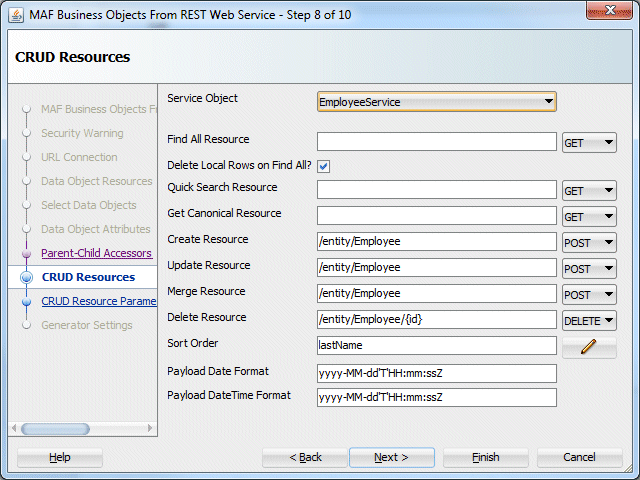Open the Service Object dropdown
Image resolution: width=640 pixels, height=480 pixels.
point(437,102)
